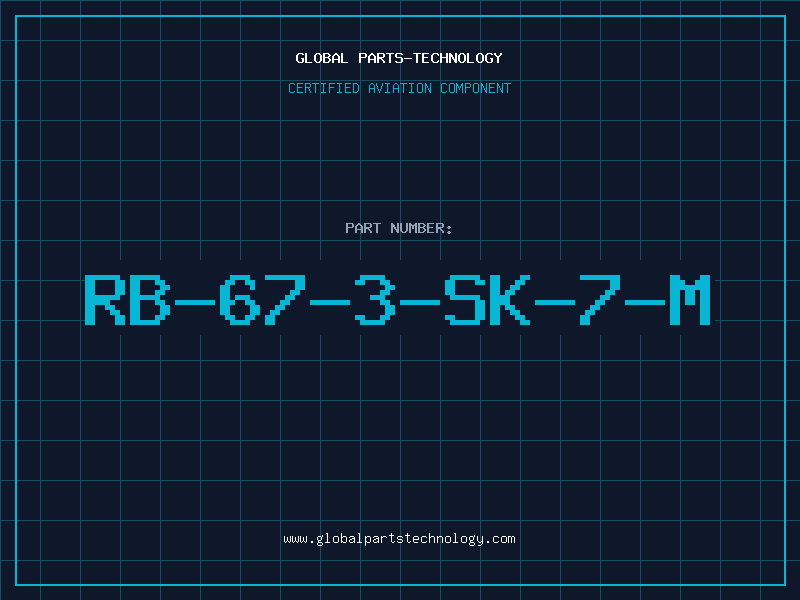Select part number RB-67-3-SK-7-M

398,300
